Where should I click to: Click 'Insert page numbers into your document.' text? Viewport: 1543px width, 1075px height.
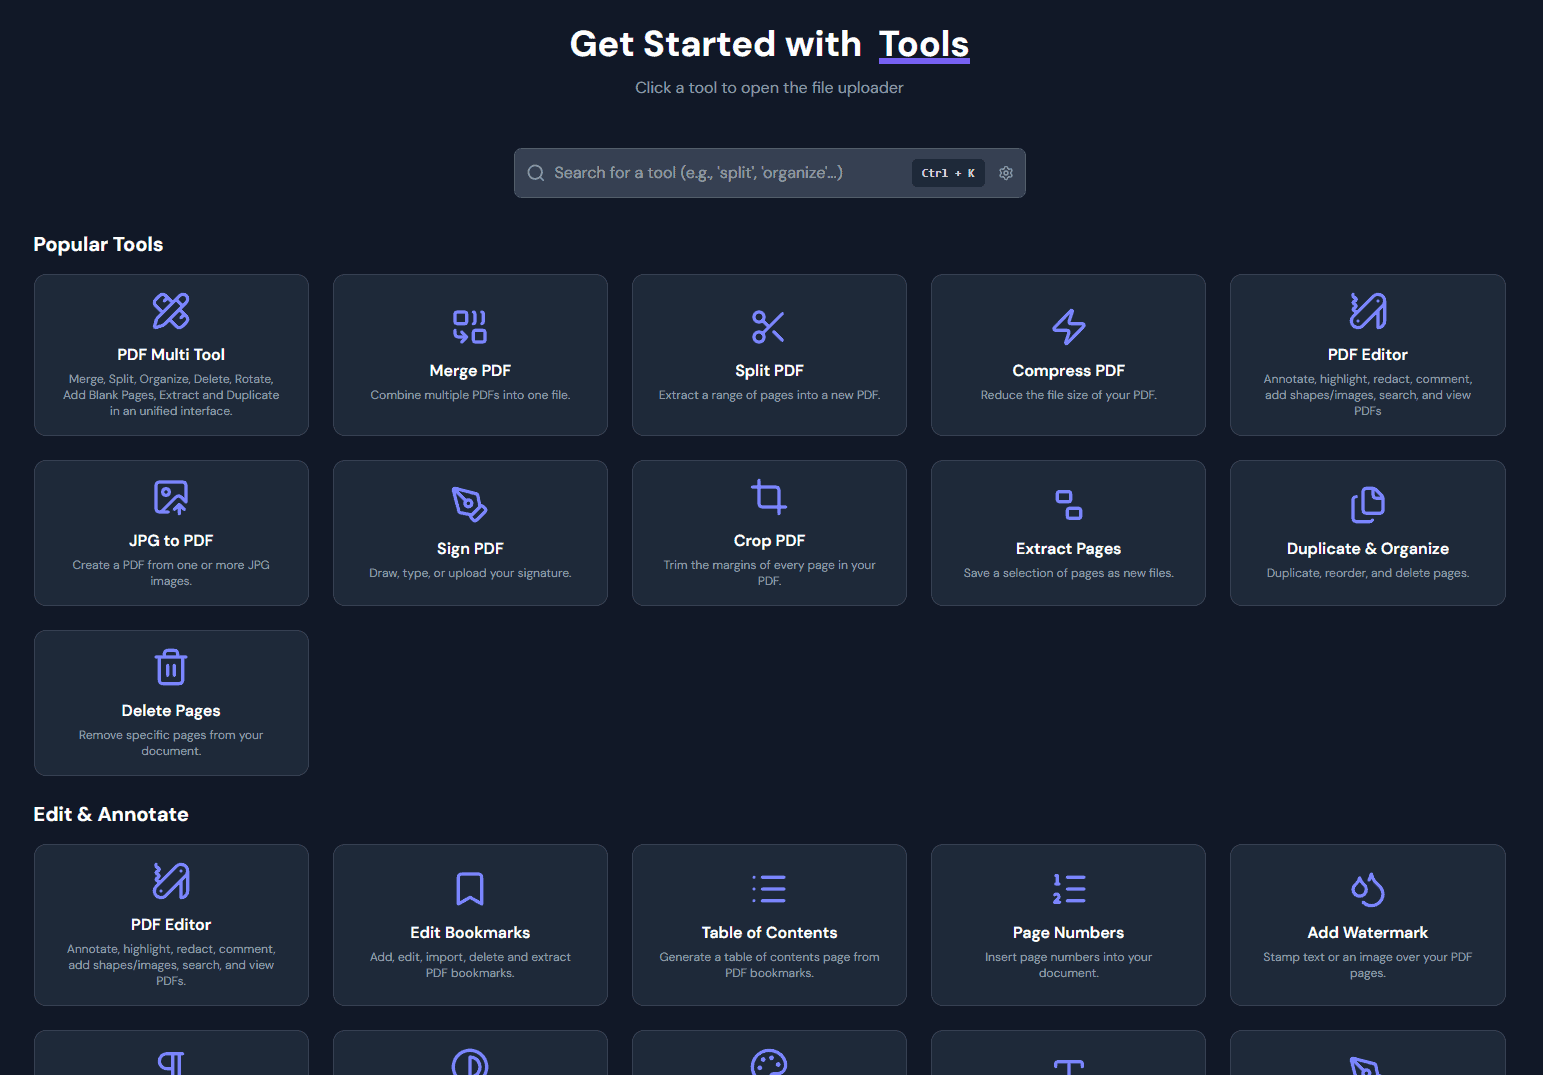1068,965
